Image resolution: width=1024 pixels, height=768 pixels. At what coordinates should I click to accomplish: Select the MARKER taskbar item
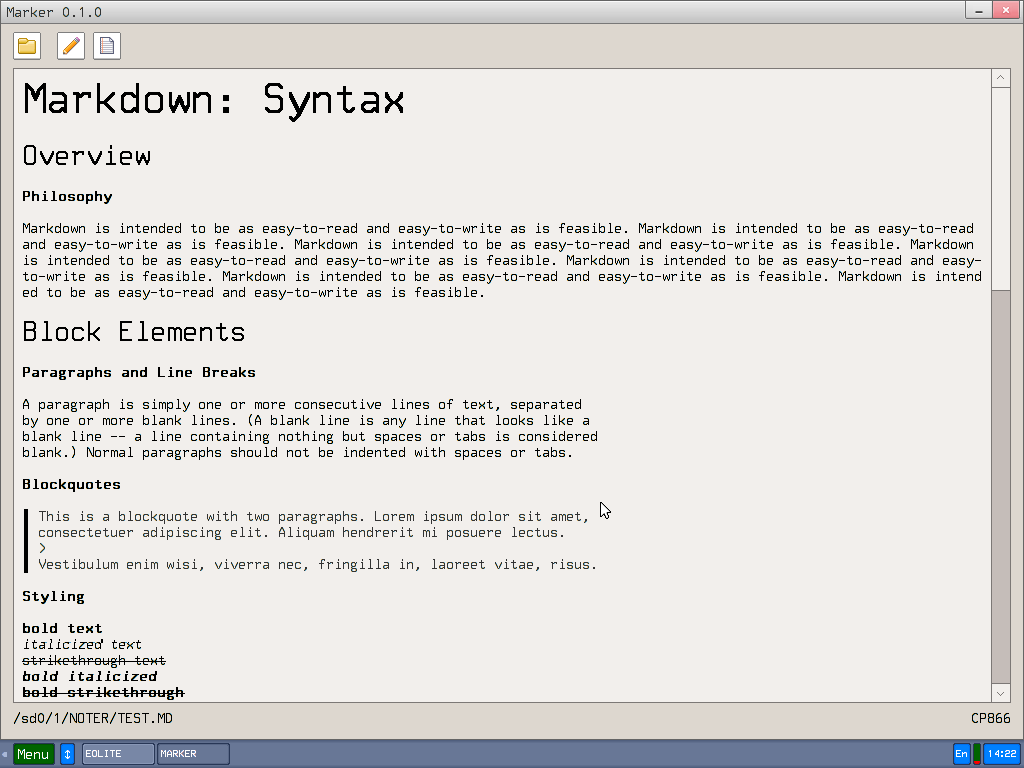click(x=193, y=754)
